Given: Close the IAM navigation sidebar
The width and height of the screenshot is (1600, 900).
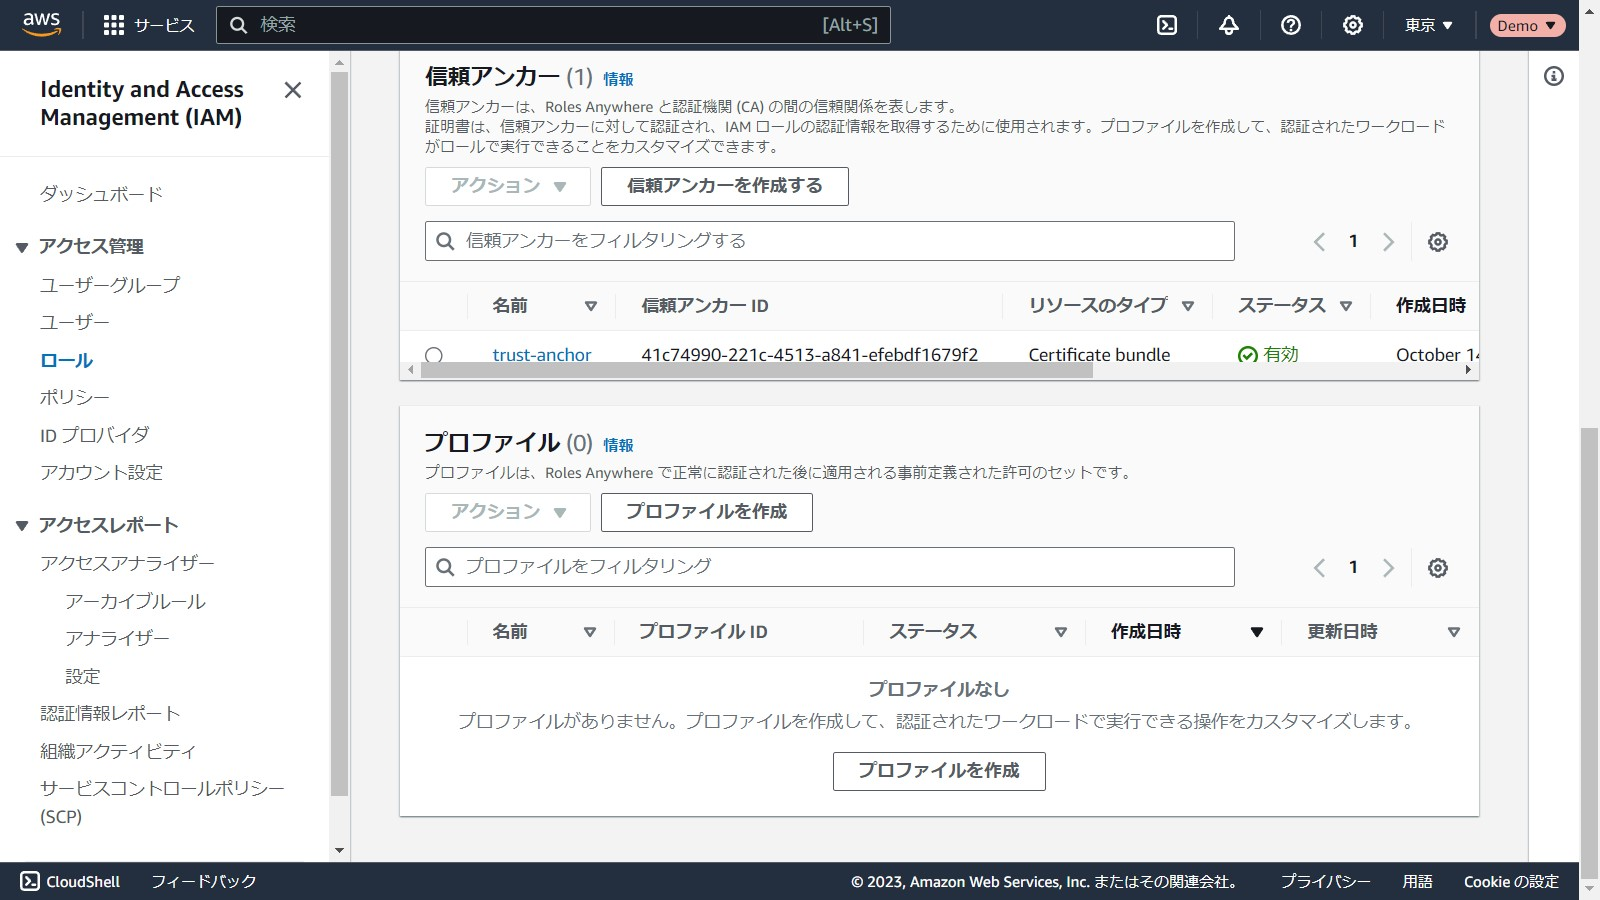Looking at the screenshot, I should tap(292, 90).
